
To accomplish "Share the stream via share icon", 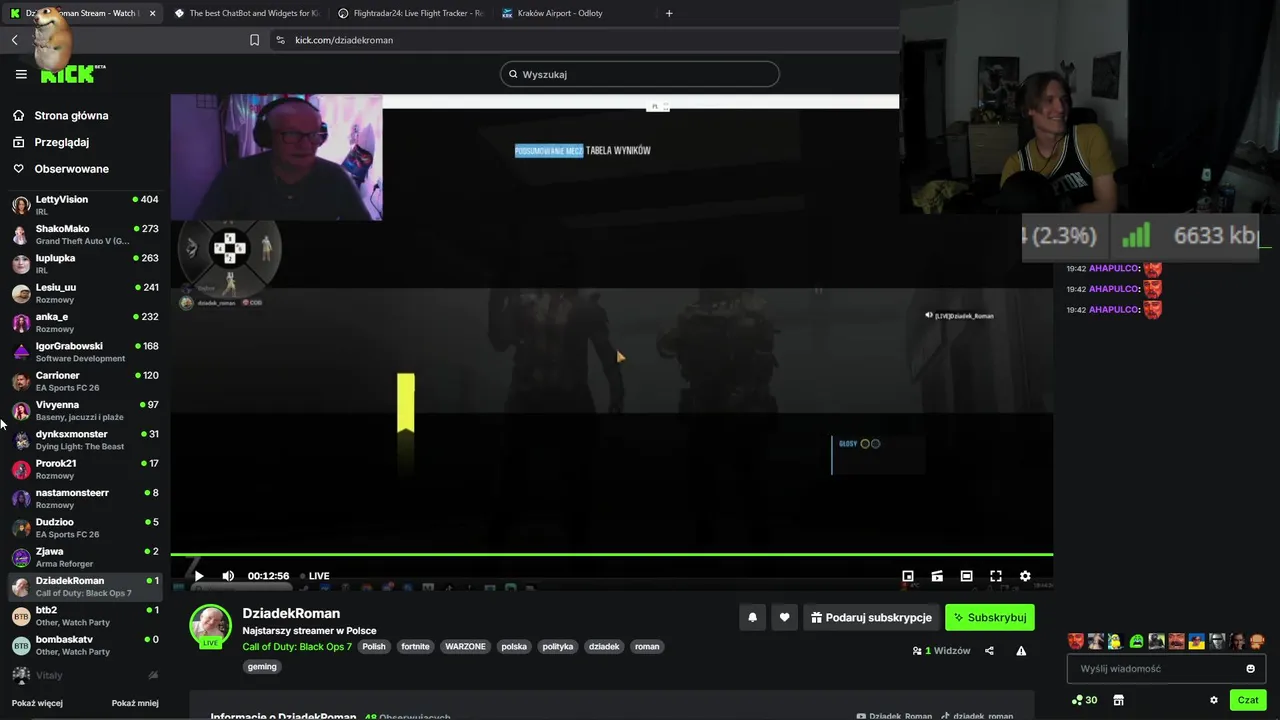I will [989, 651].
